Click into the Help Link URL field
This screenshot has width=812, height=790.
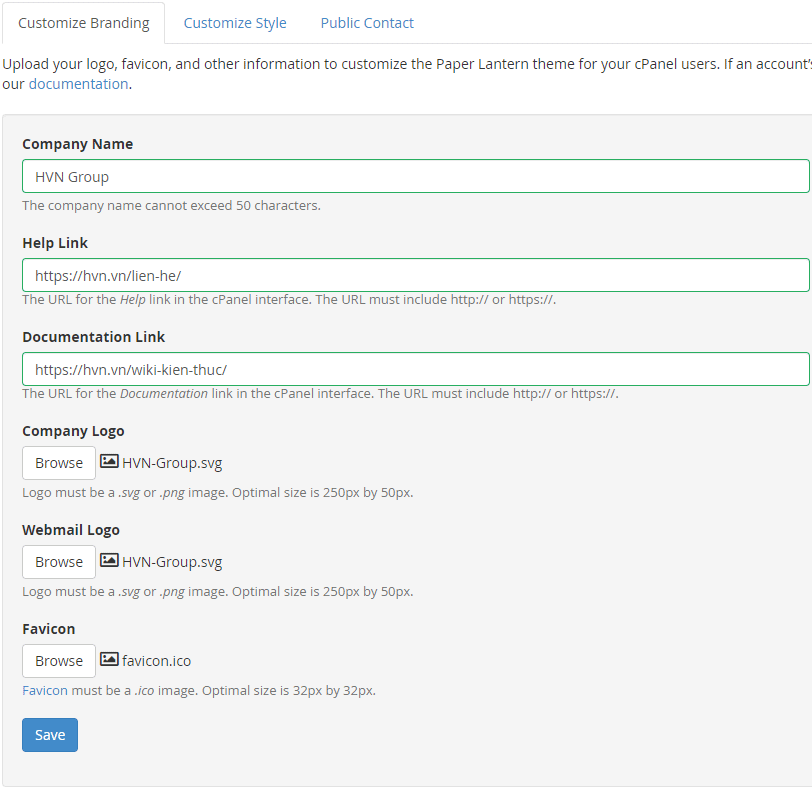(x=415, y=275)
